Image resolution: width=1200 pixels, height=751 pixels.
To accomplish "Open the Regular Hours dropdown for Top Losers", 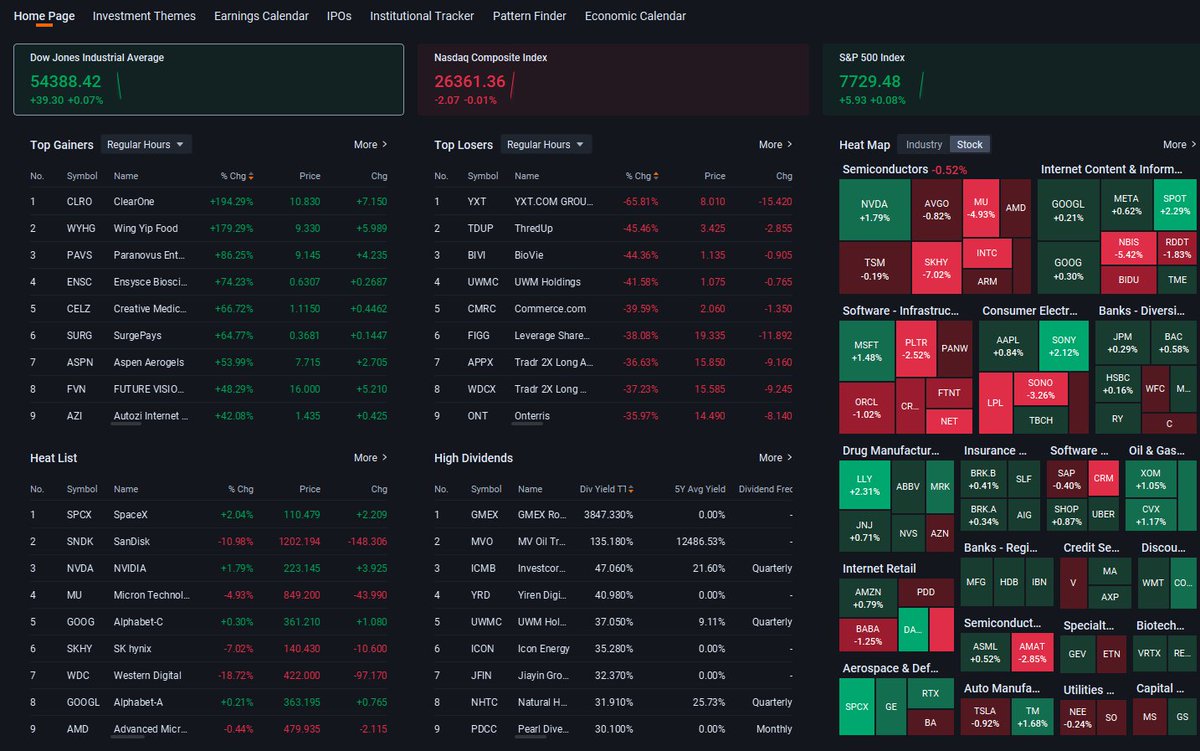I will (x=546, y=144).
